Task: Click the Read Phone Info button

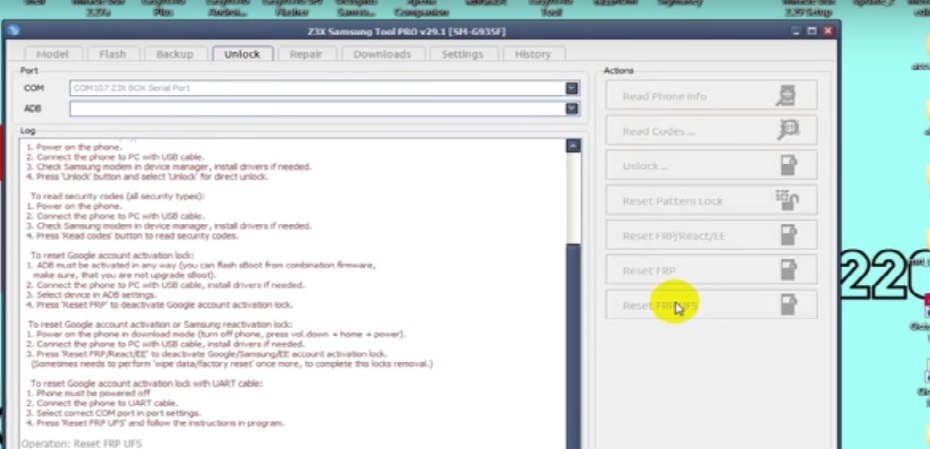Action: (711, 96)
